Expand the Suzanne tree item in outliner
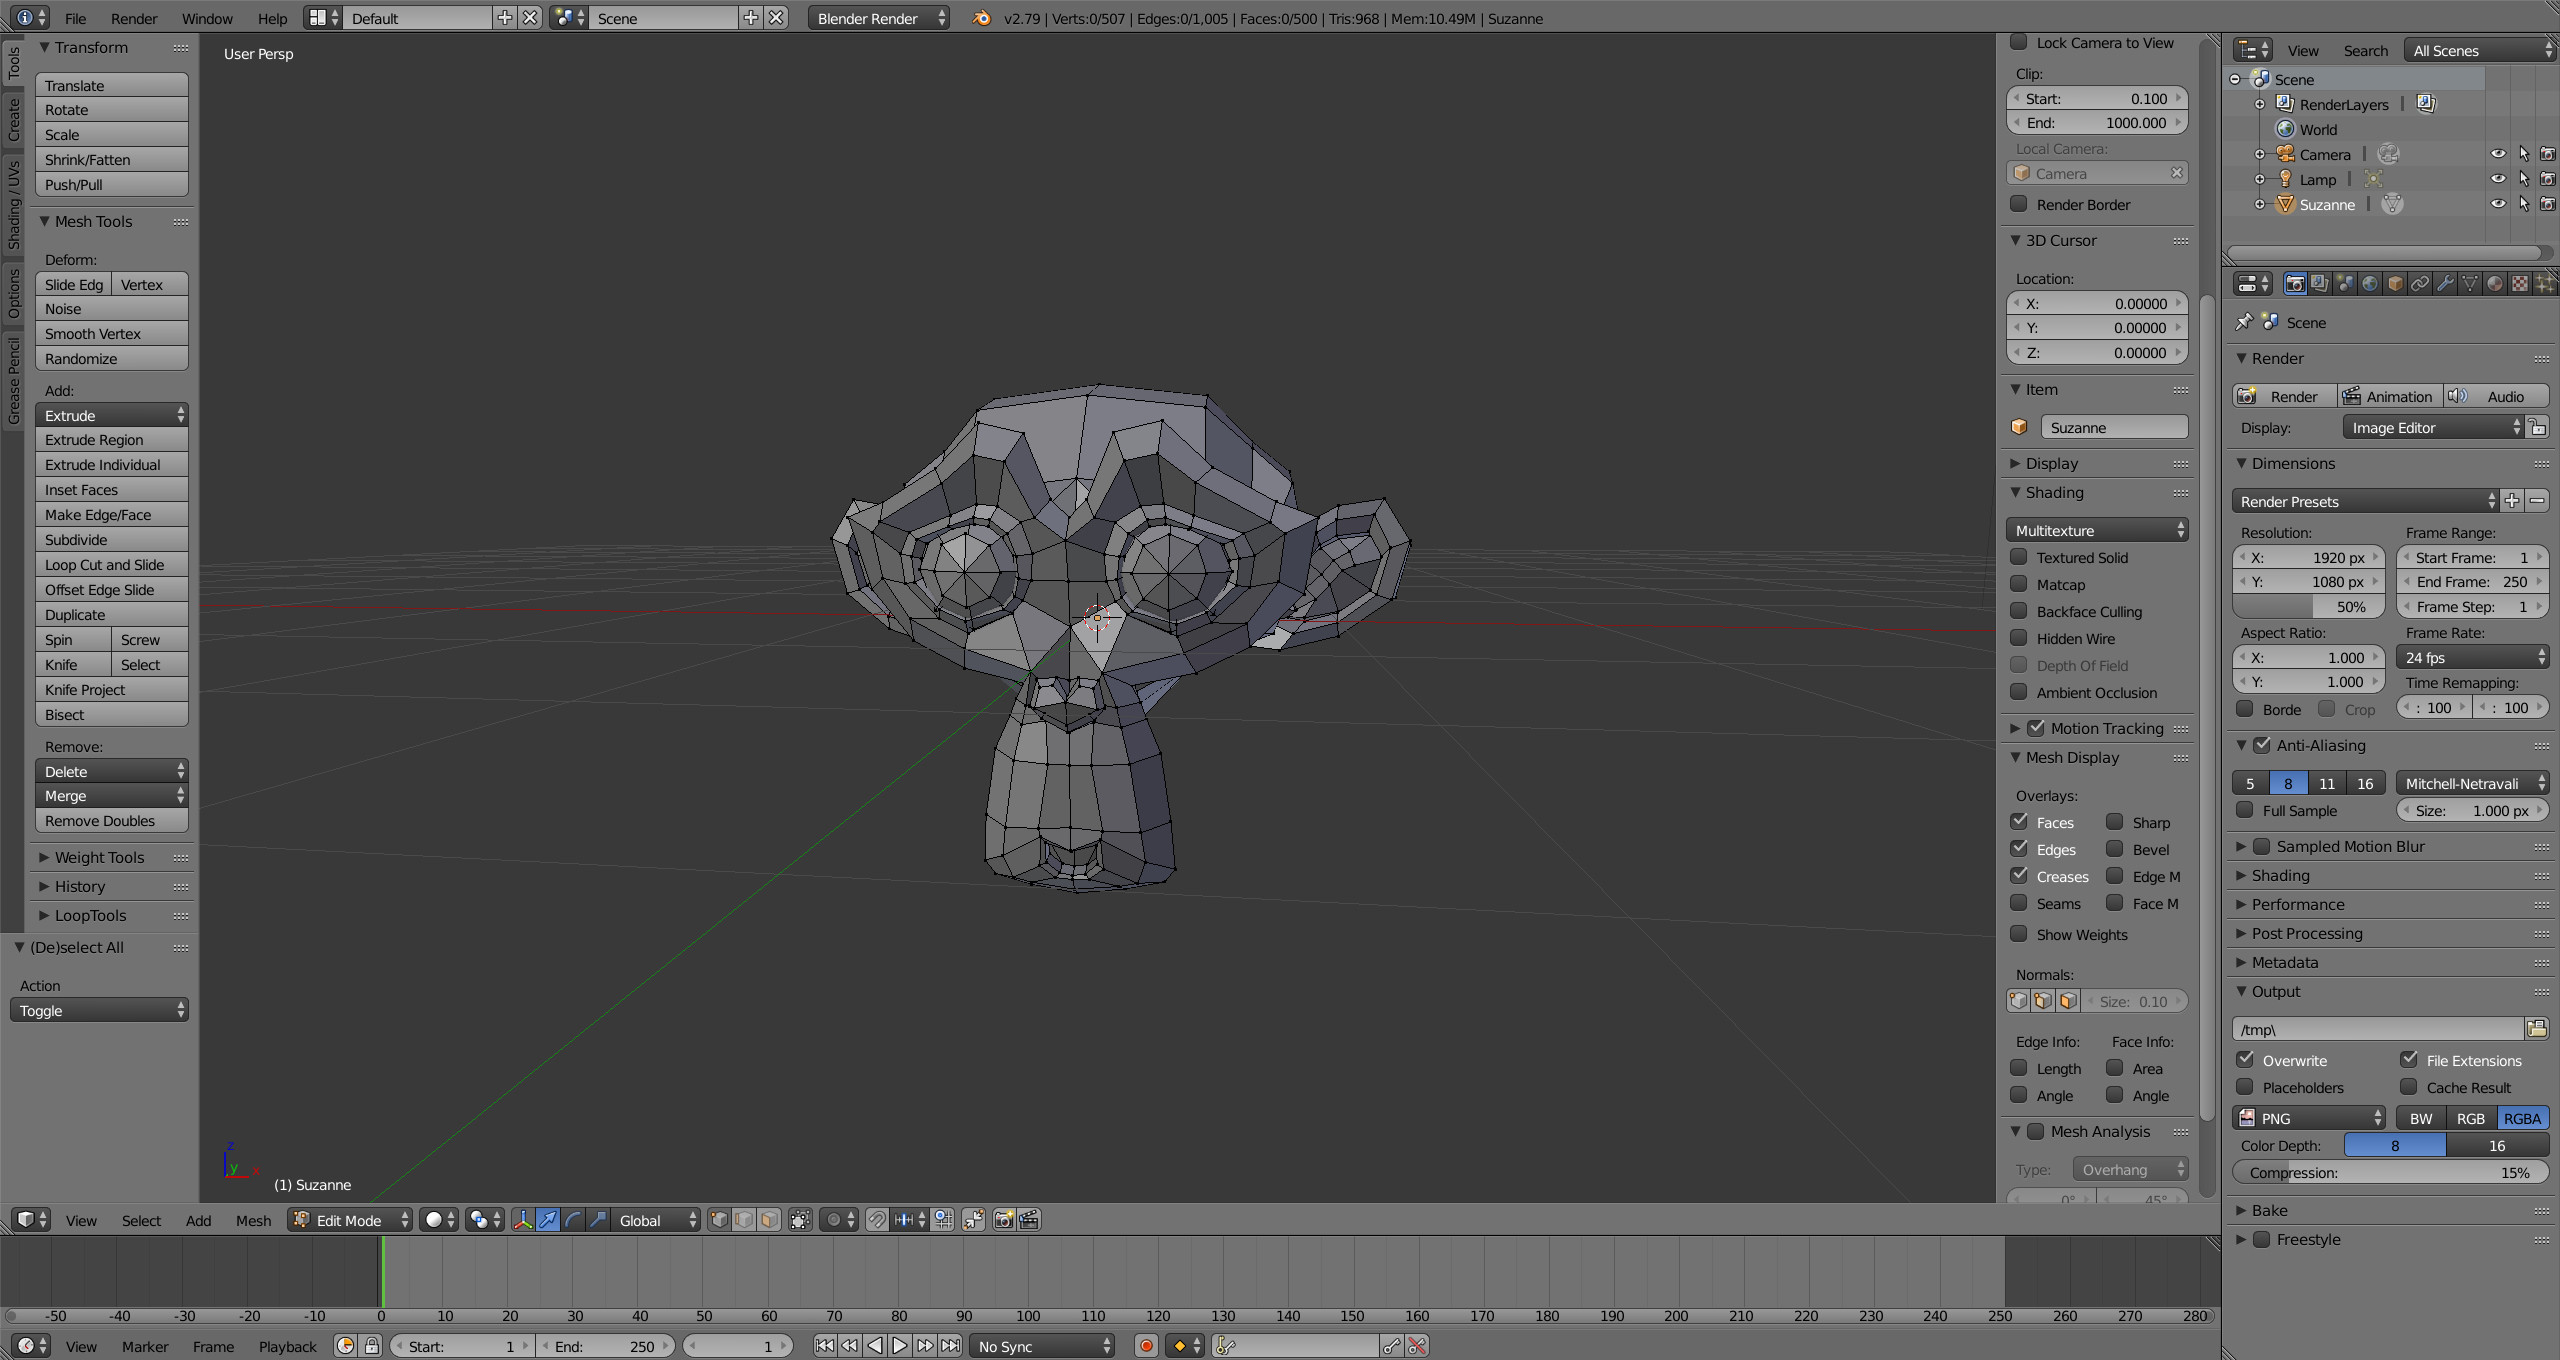Screen dimensions: 2560x1360 tap(2259, 205)
